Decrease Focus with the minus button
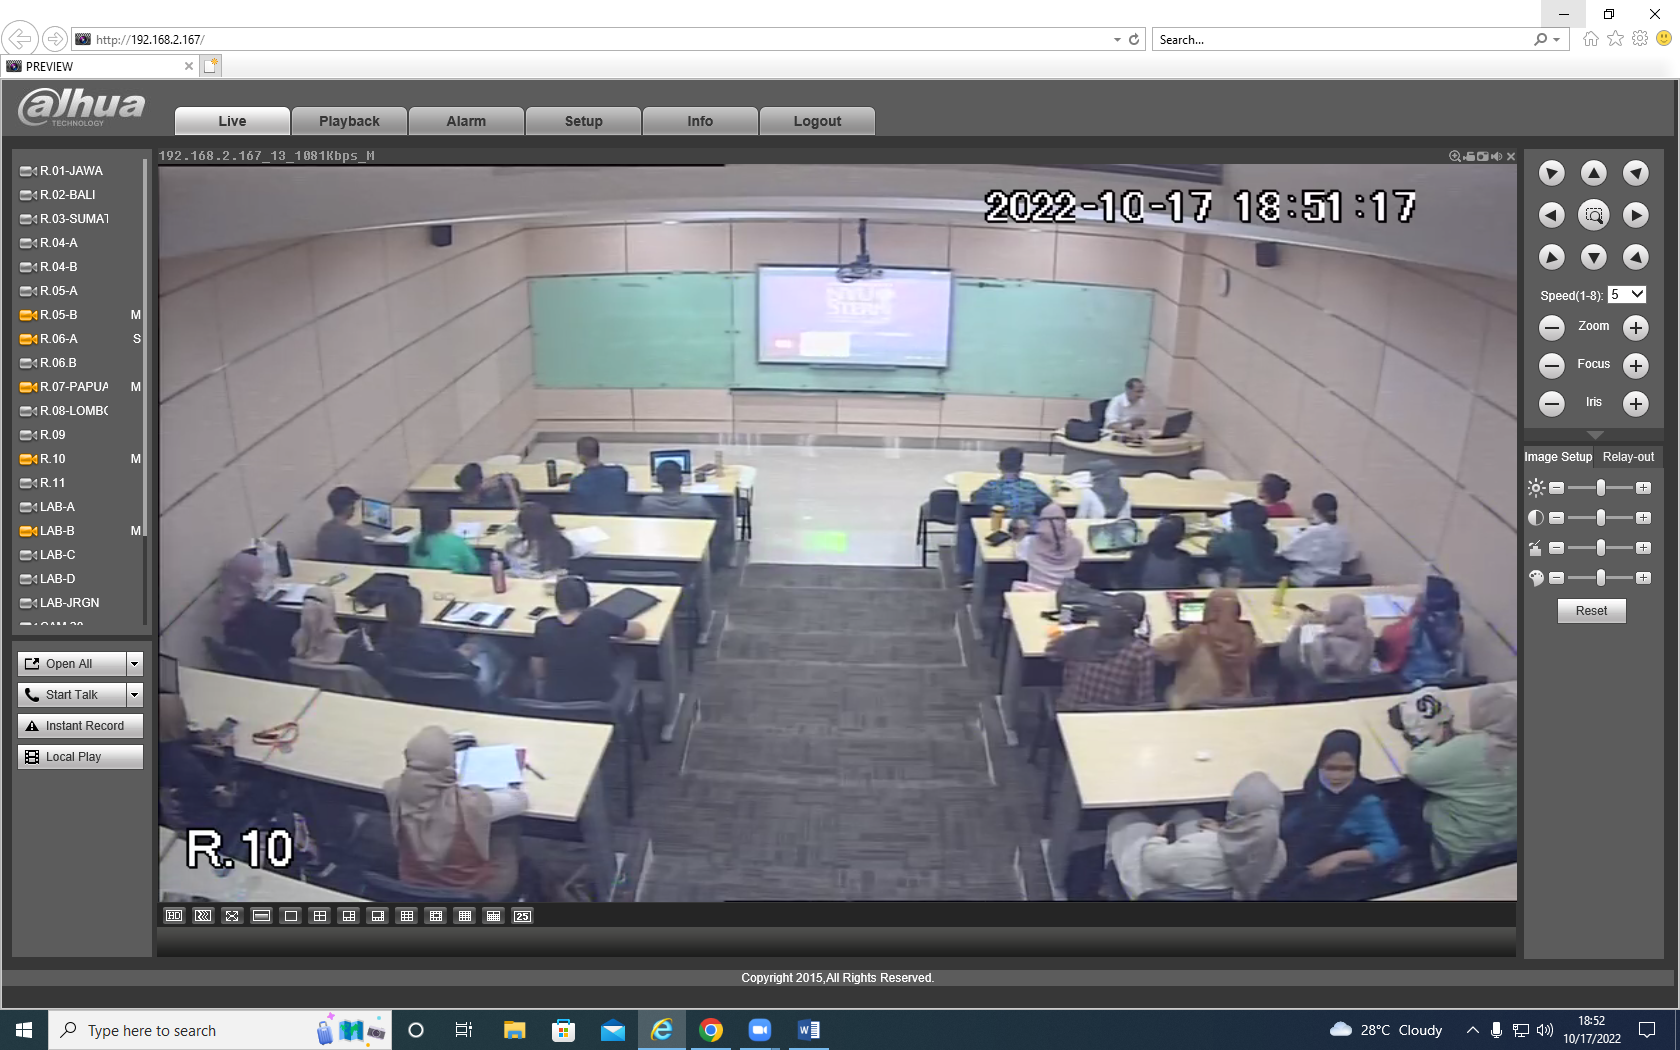Screen dimensions: 1680x1050 1551,365
